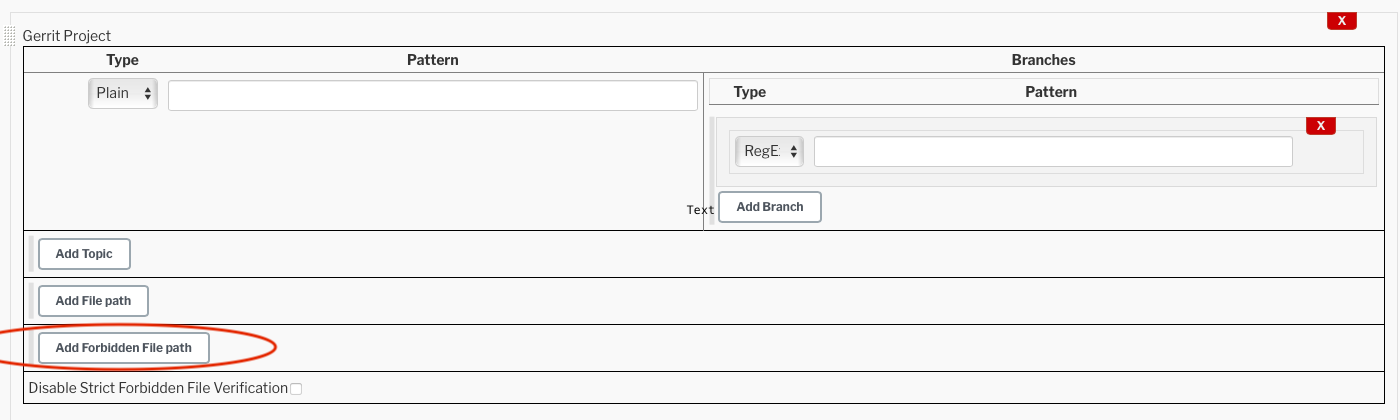
Task: Click the Text label near Add Branch
Action: pyautogui.click(x=701, y=210)
